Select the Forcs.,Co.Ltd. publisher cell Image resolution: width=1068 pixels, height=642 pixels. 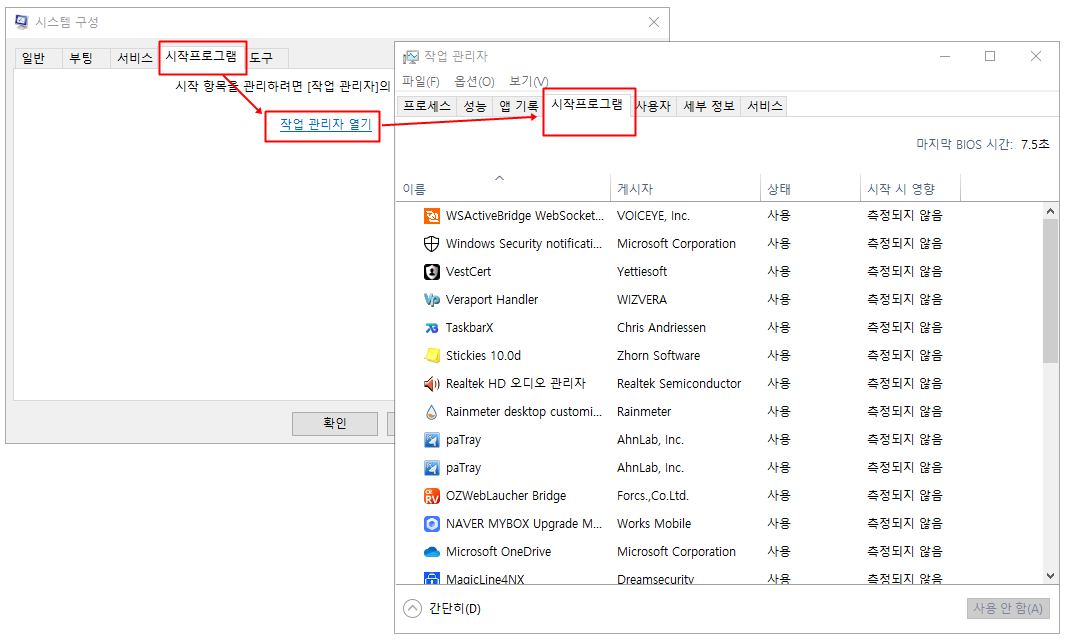click(x=653, y=496)
